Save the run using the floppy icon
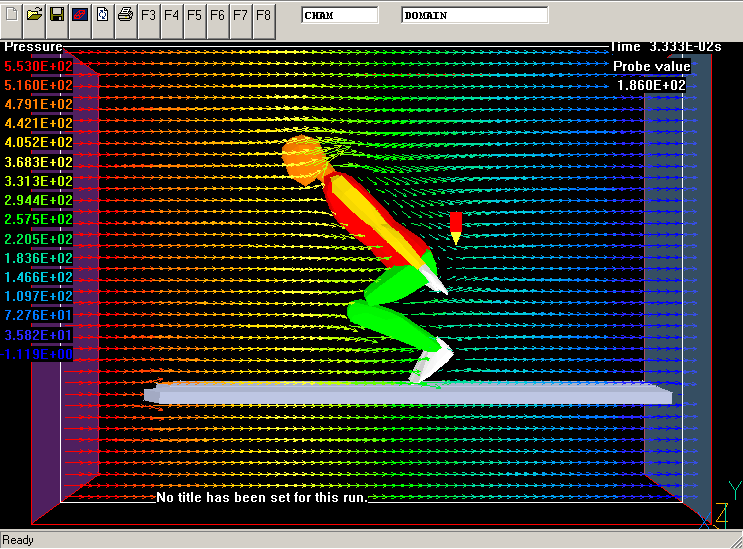 point(57,15)
